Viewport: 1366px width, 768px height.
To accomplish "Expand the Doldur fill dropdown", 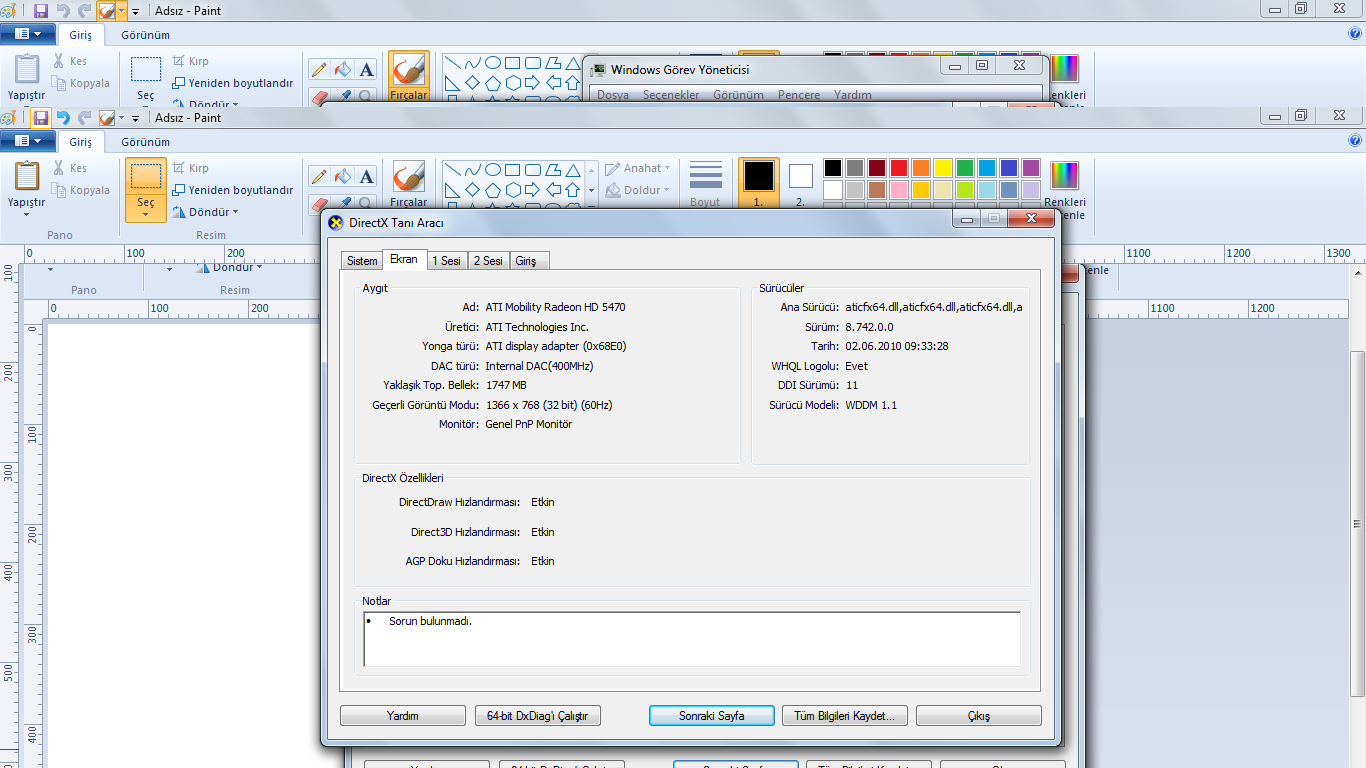I will 638,190.
